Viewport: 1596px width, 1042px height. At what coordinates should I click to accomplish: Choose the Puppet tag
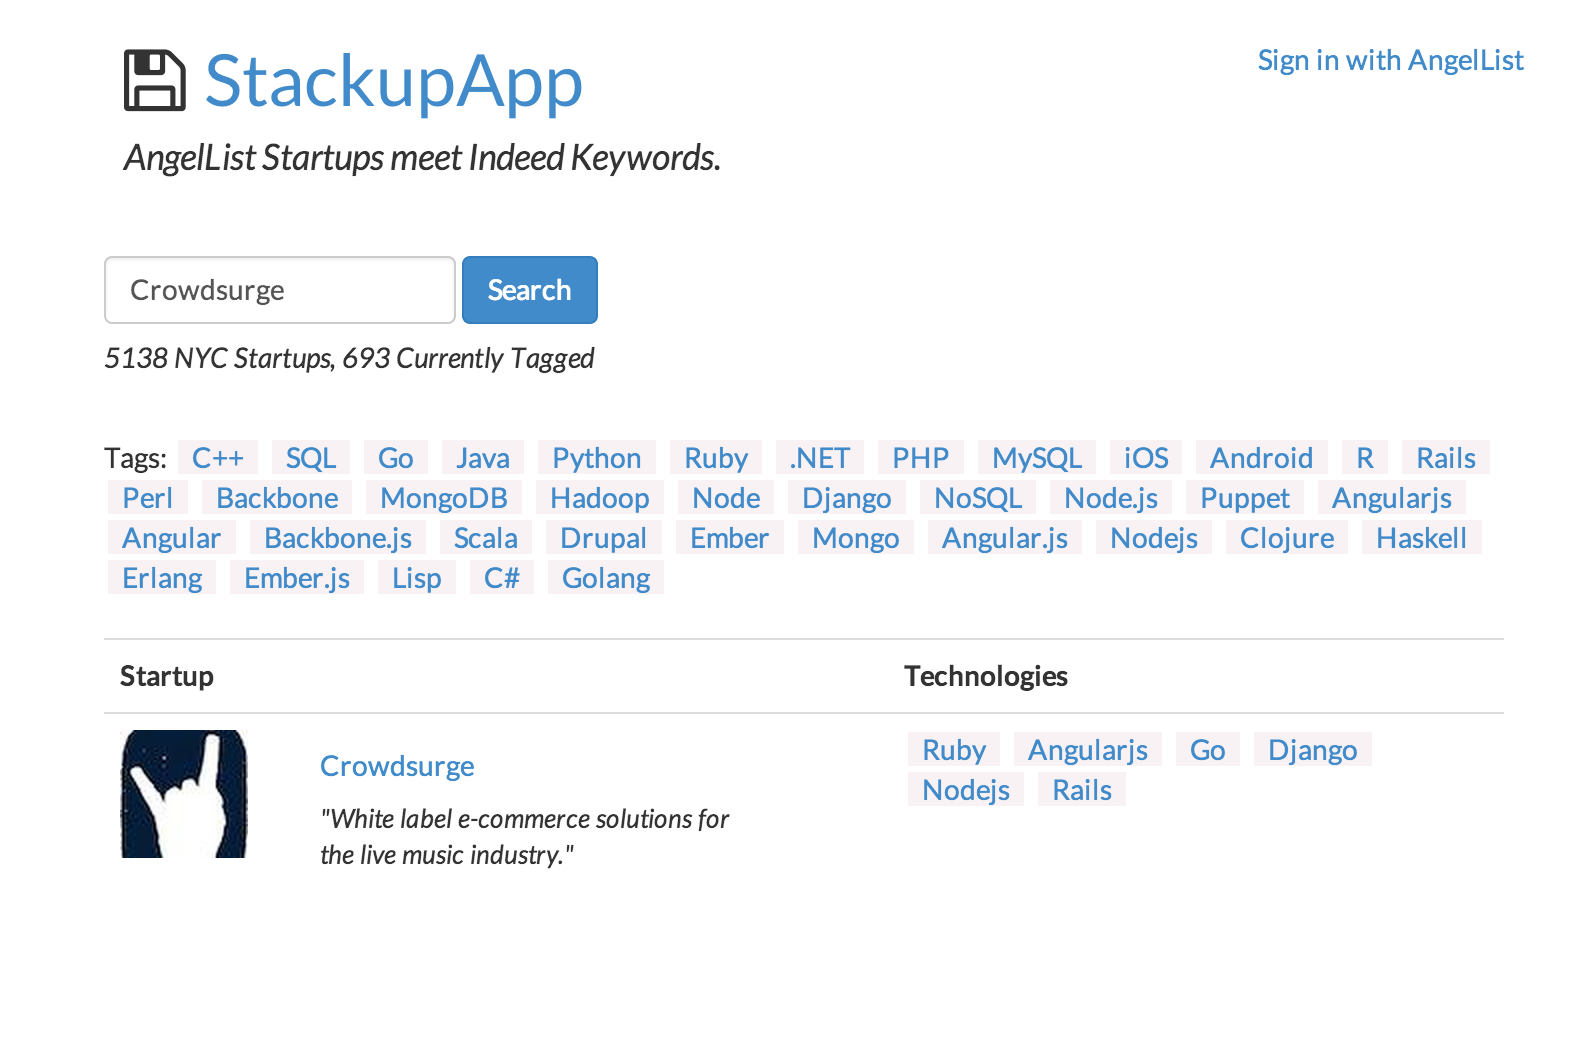pyautogui.click(x=1245, y=498)
